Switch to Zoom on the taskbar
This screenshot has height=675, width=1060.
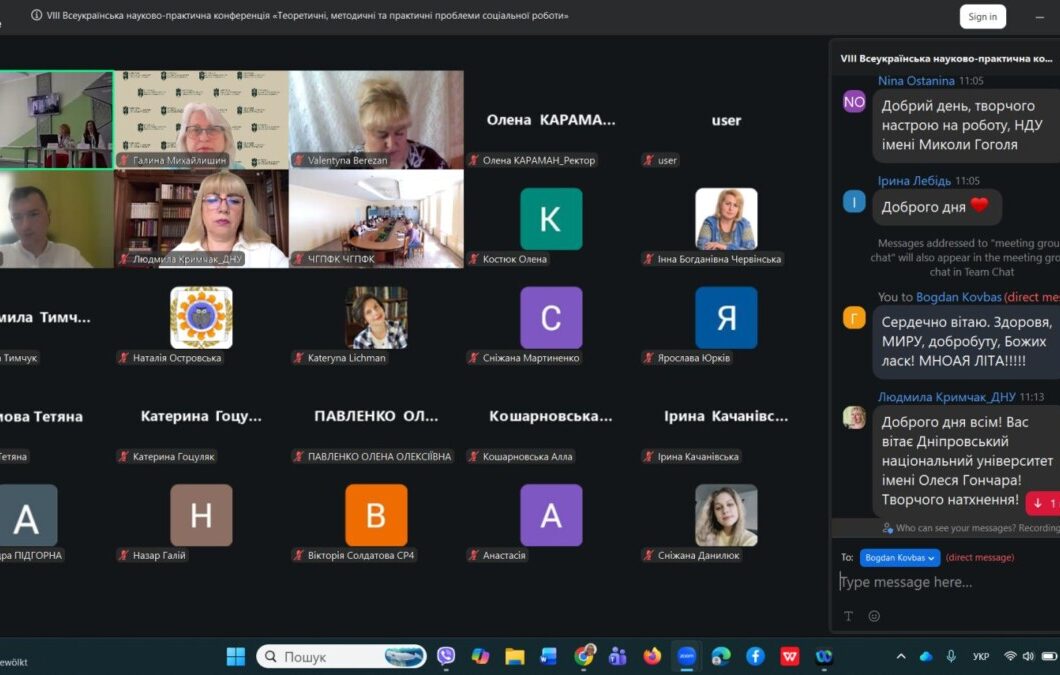tap(687, 656)
